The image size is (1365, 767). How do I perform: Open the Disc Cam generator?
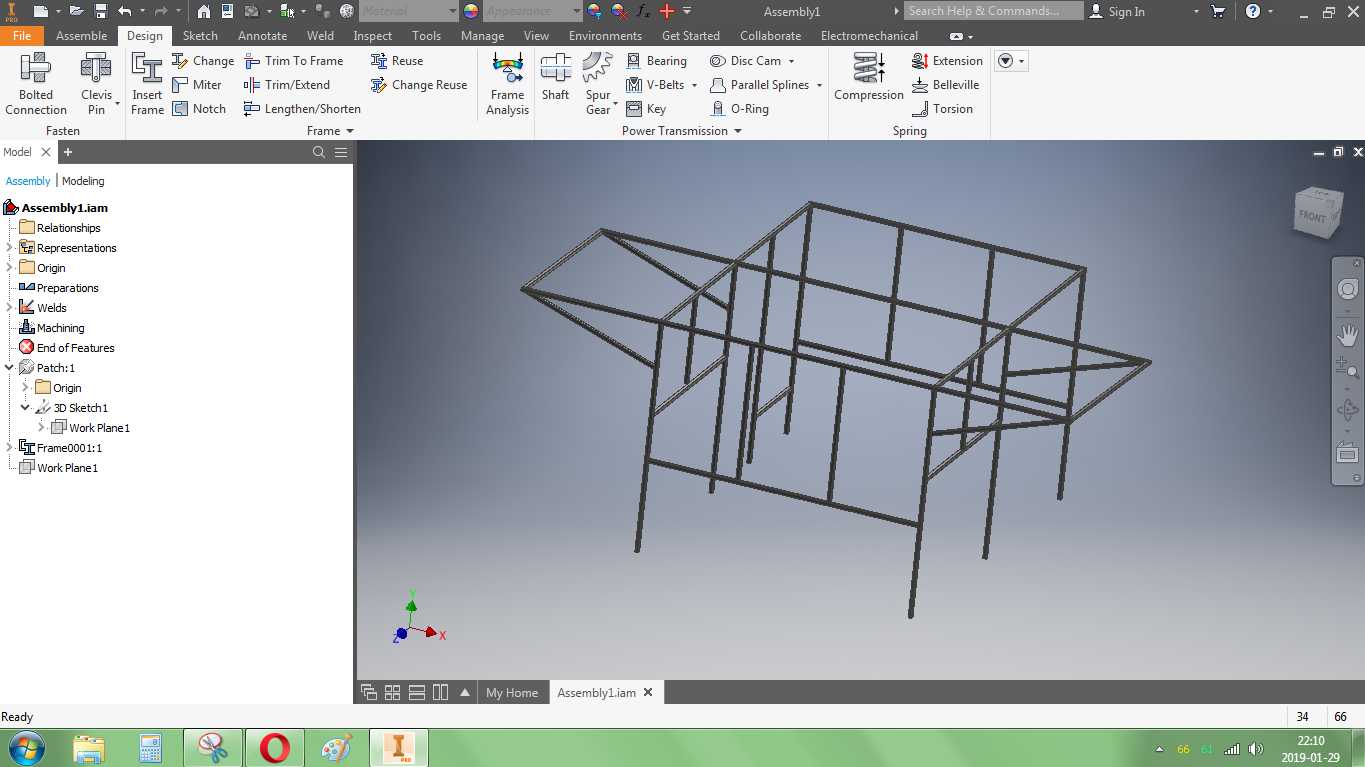pos(745,61)
